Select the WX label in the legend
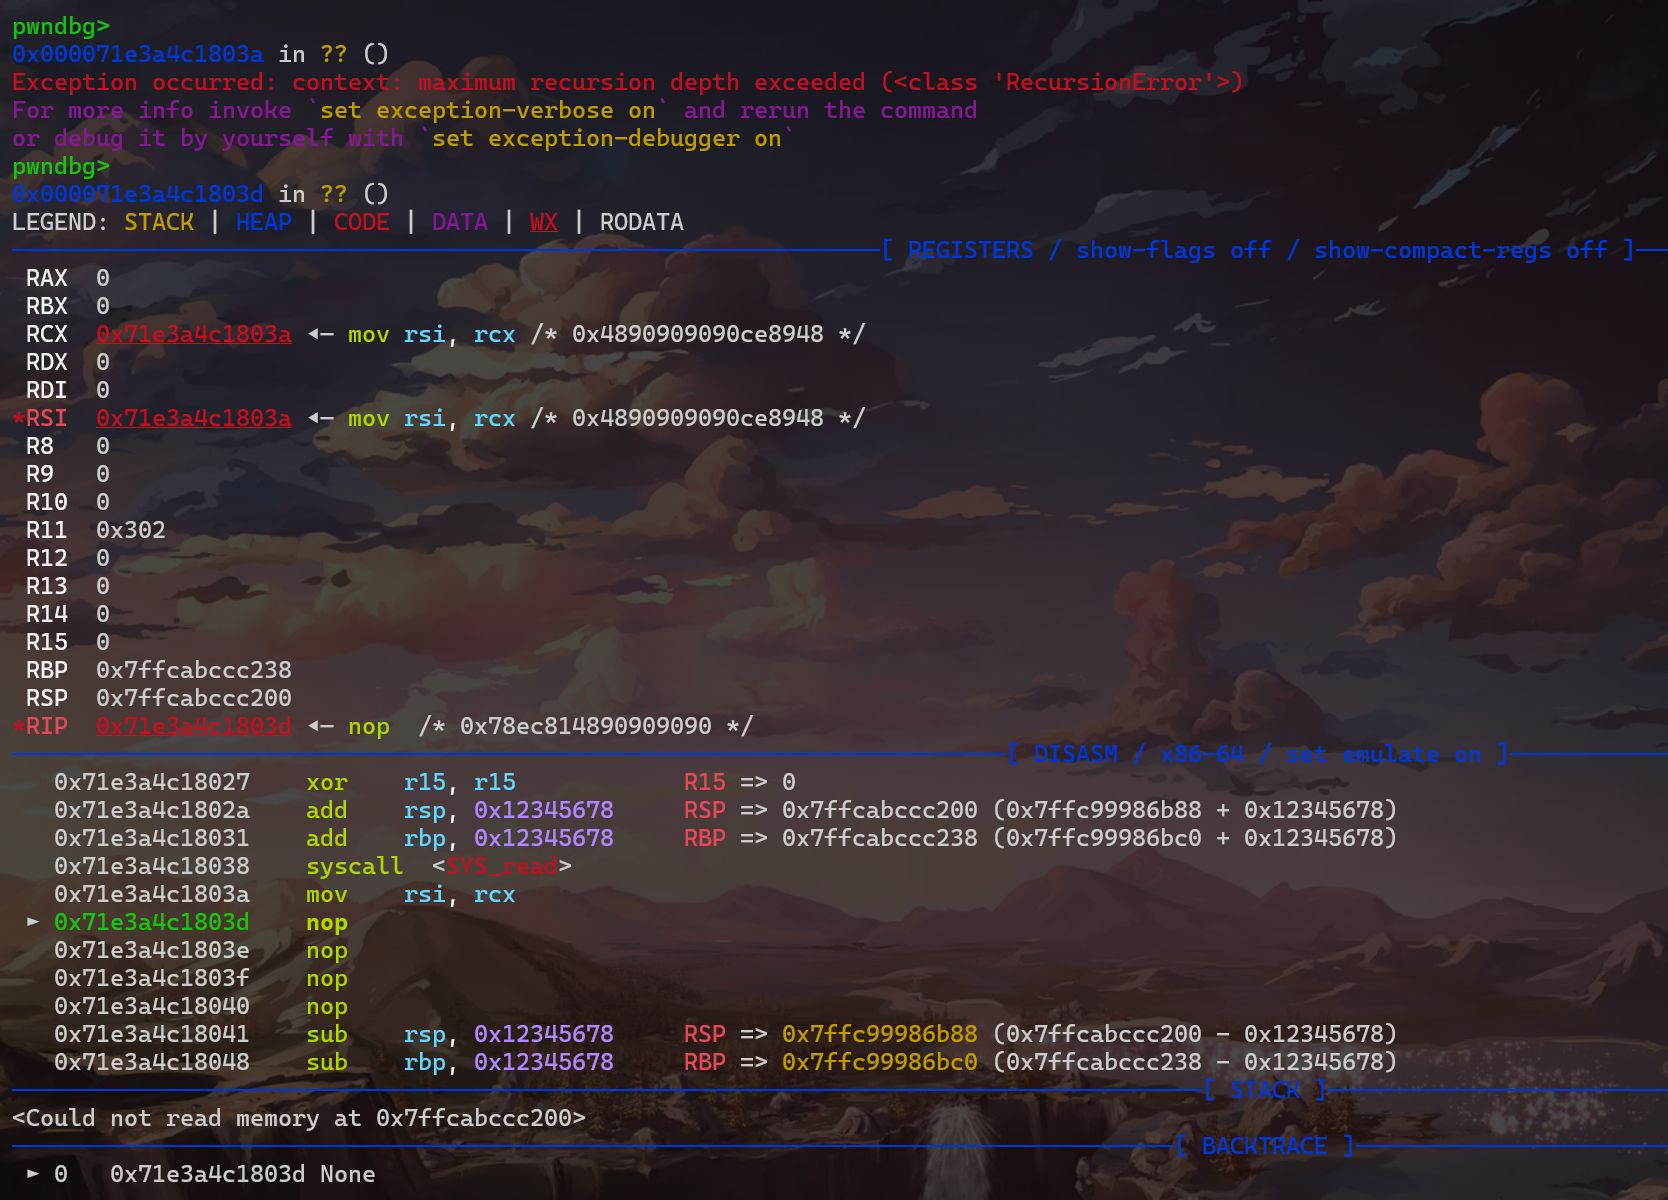This screenshot has height=1200, width=1668. pos(543,222)
